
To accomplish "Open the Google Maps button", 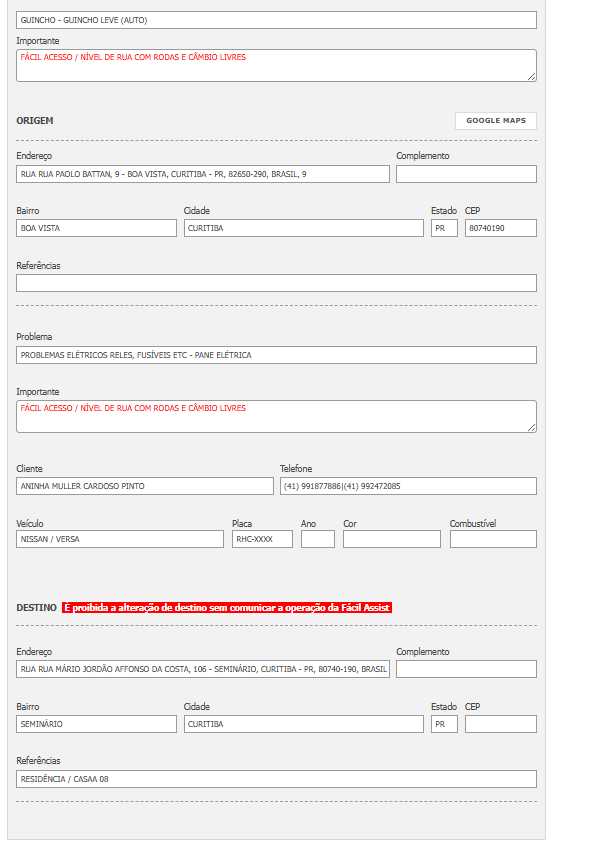I will tap(496, 121).
